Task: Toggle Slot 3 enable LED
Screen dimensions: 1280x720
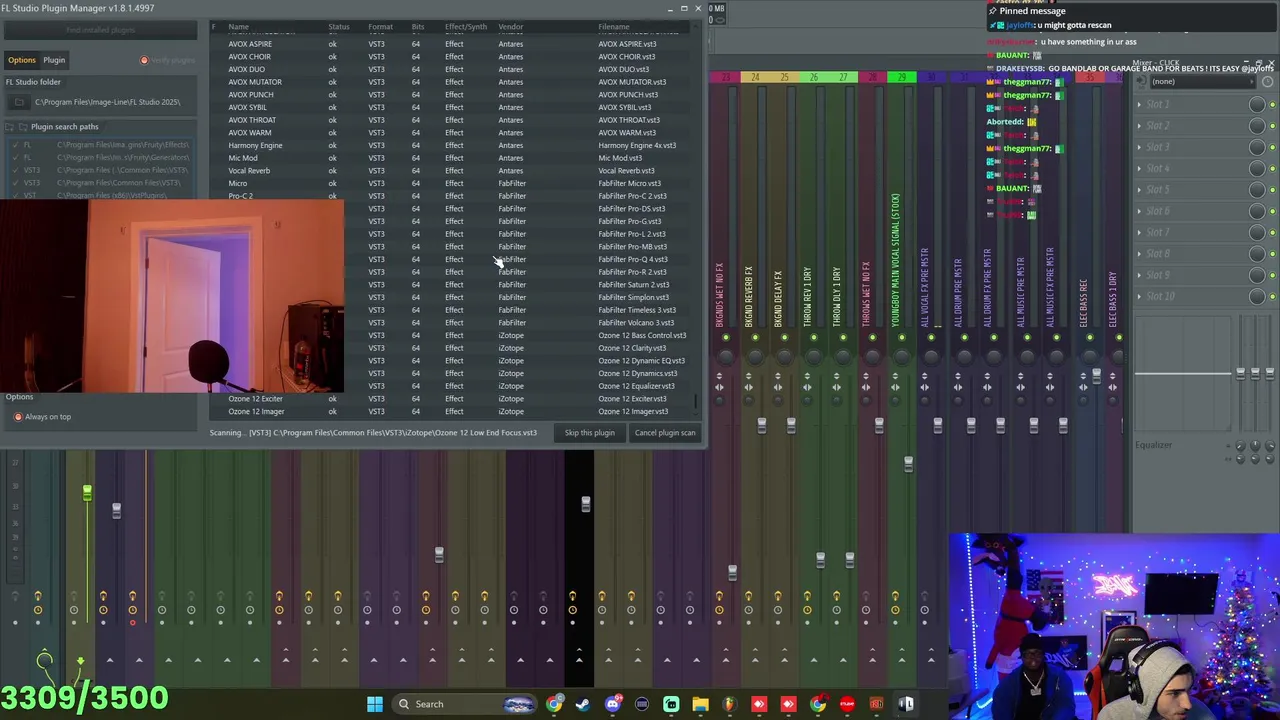Action: 1272,147
